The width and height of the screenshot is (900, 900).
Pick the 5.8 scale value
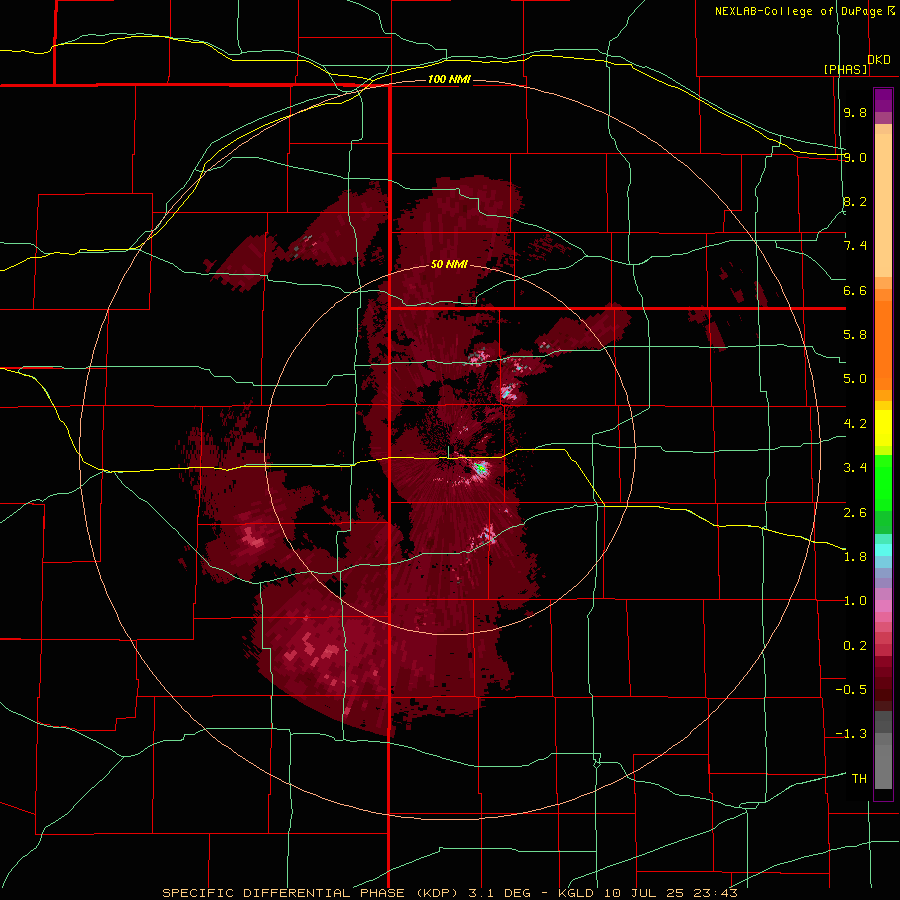pos(855,335)
